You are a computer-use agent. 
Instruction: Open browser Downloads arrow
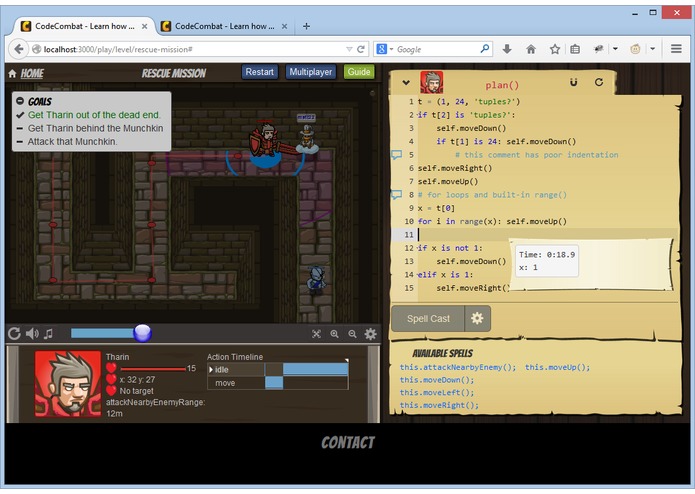pyautogui.click(x=507, y=49)
